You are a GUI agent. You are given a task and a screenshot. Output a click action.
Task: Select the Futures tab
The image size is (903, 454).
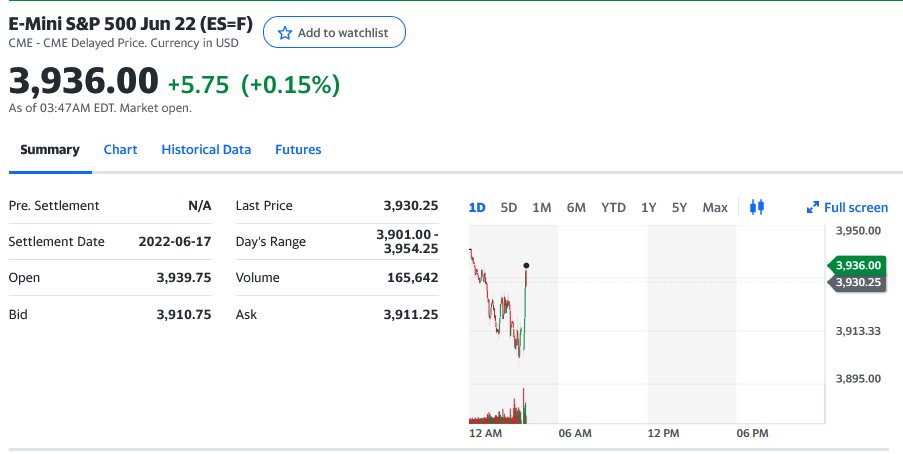298,149
